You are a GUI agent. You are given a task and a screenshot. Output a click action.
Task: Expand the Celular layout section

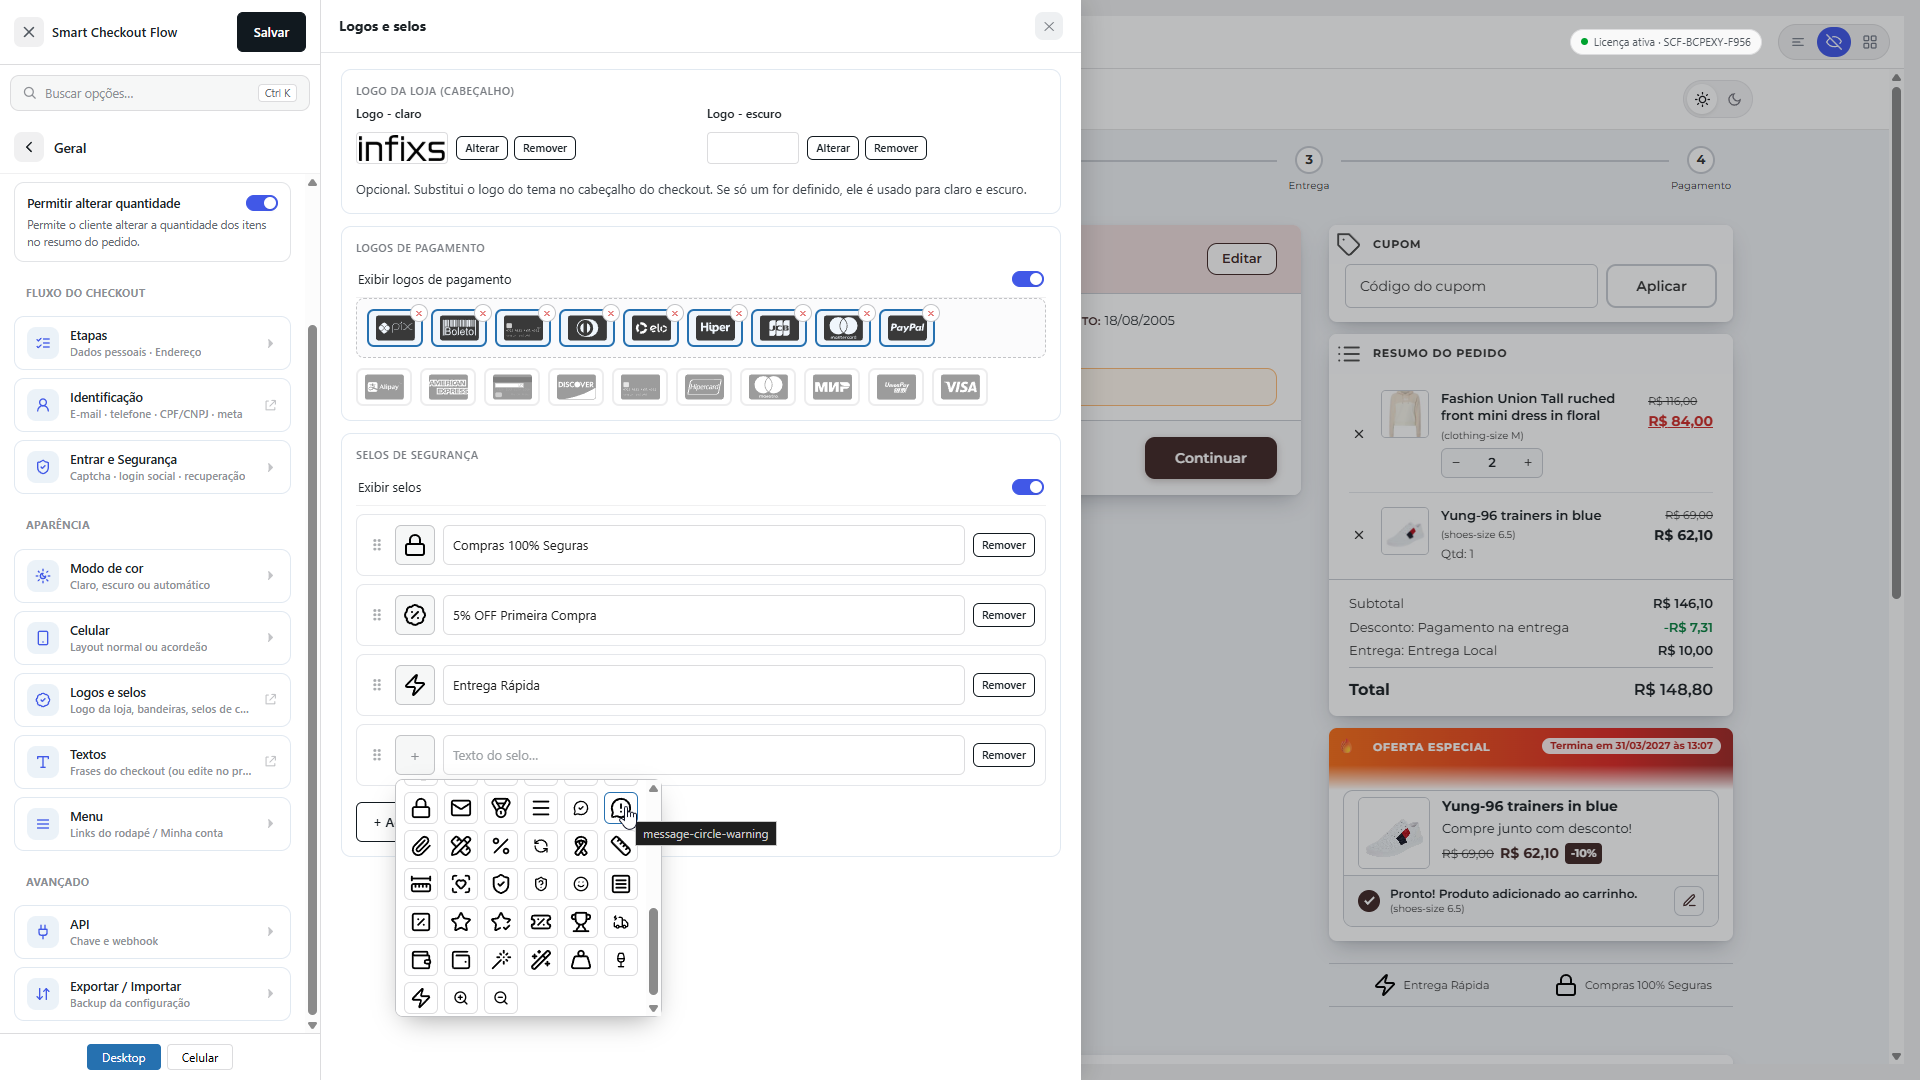(x=152, y=638)
